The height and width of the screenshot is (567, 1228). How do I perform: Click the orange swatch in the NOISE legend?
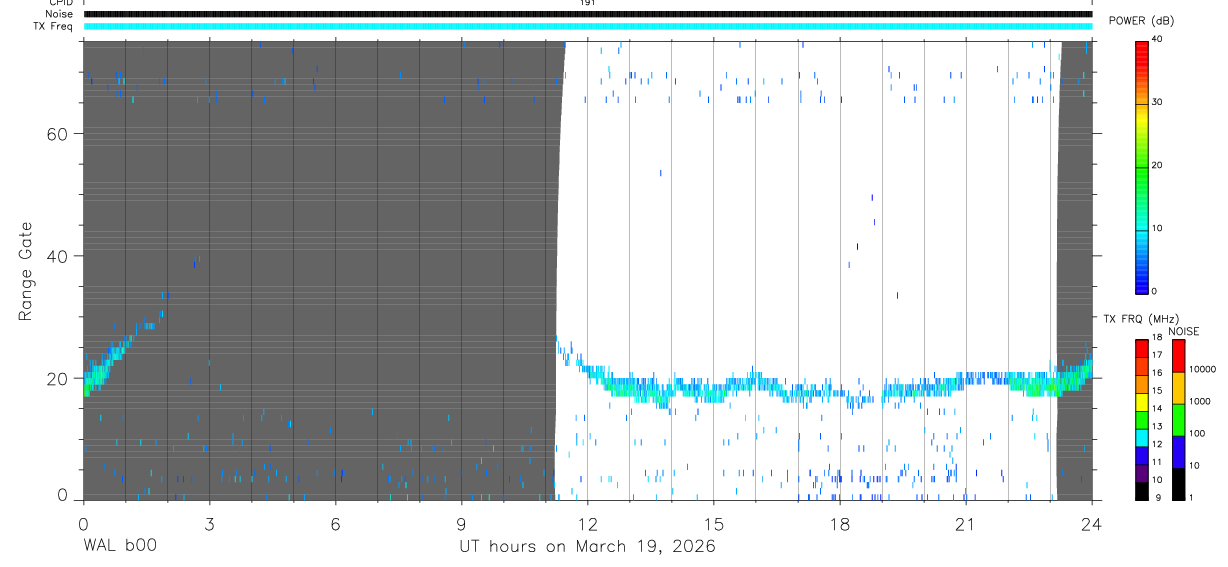click(1178, 388)
